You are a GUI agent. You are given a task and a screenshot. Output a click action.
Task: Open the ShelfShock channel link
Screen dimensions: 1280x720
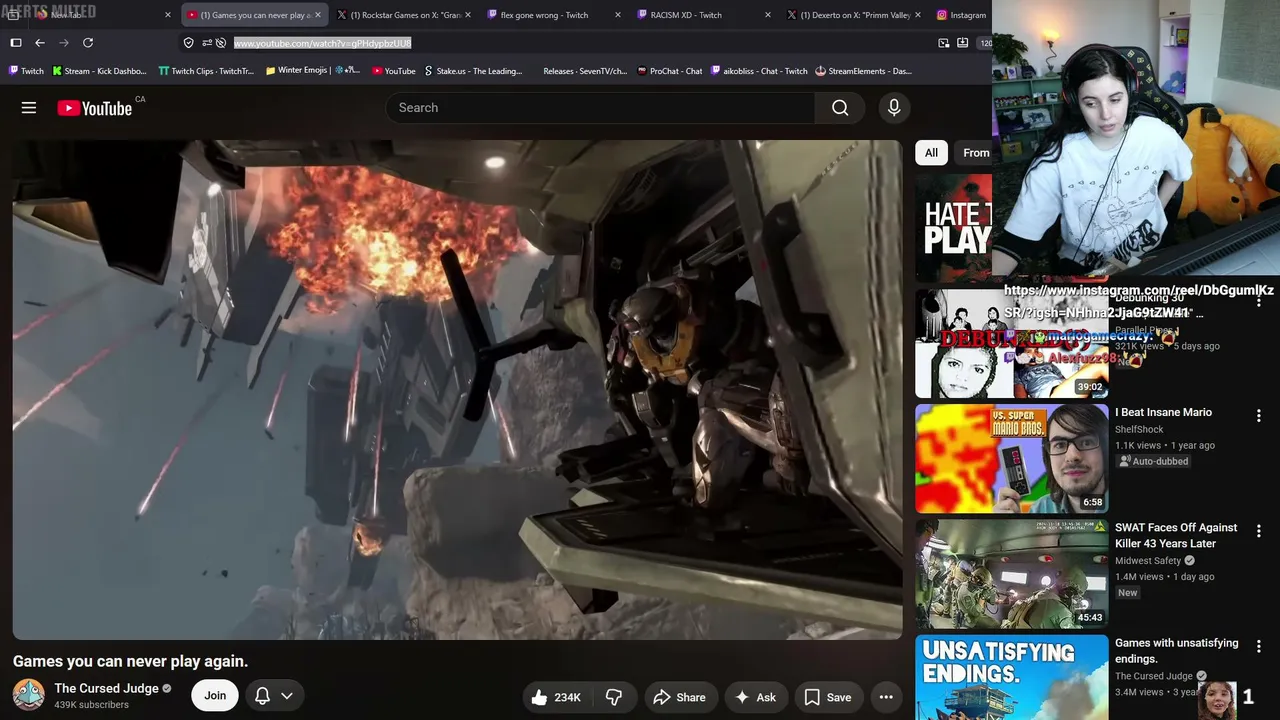pyautogui.click(x=1139, y=430)
